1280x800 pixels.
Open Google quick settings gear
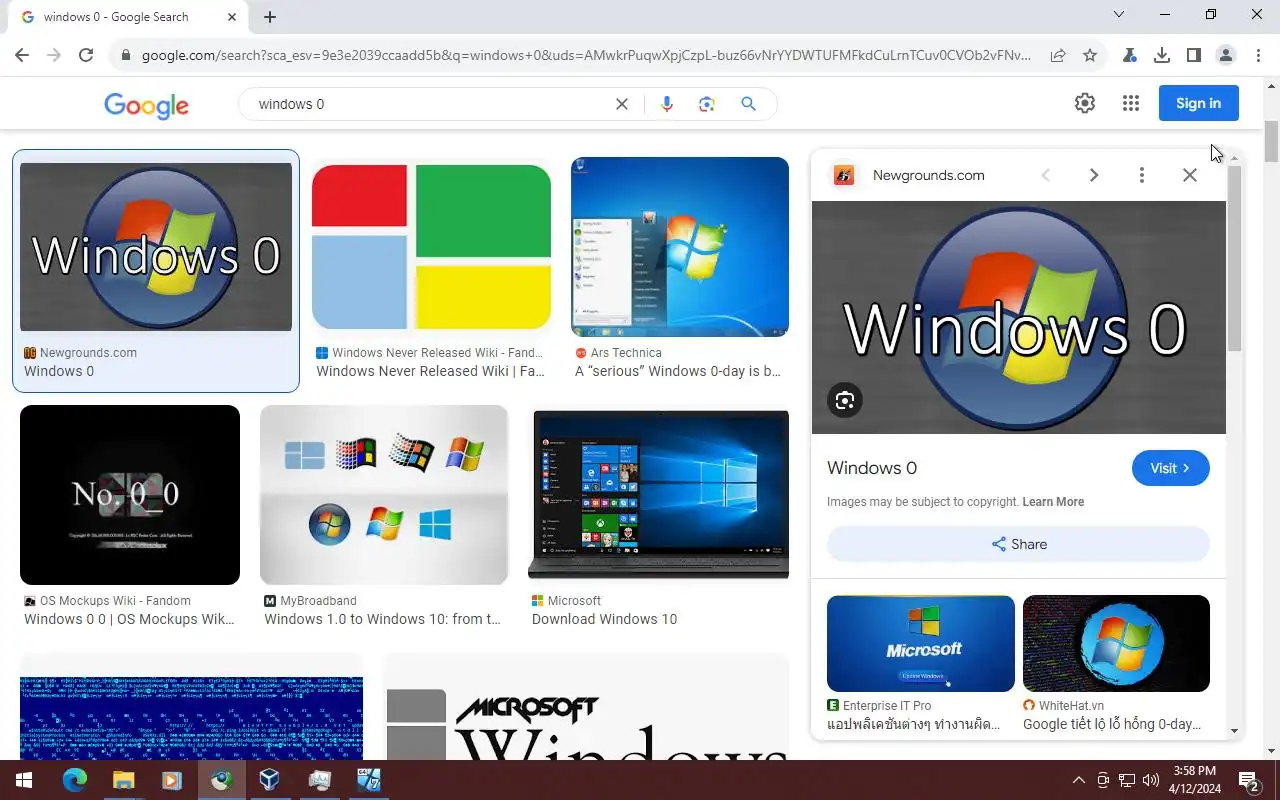1085,103
